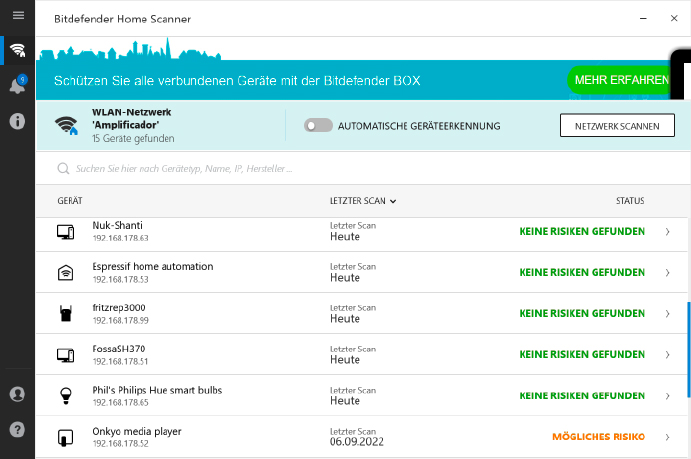The height and width of the screenshot is (459, 691).
Task: Expand fritzrep3000 row chevron
Action: click(668, 314)
